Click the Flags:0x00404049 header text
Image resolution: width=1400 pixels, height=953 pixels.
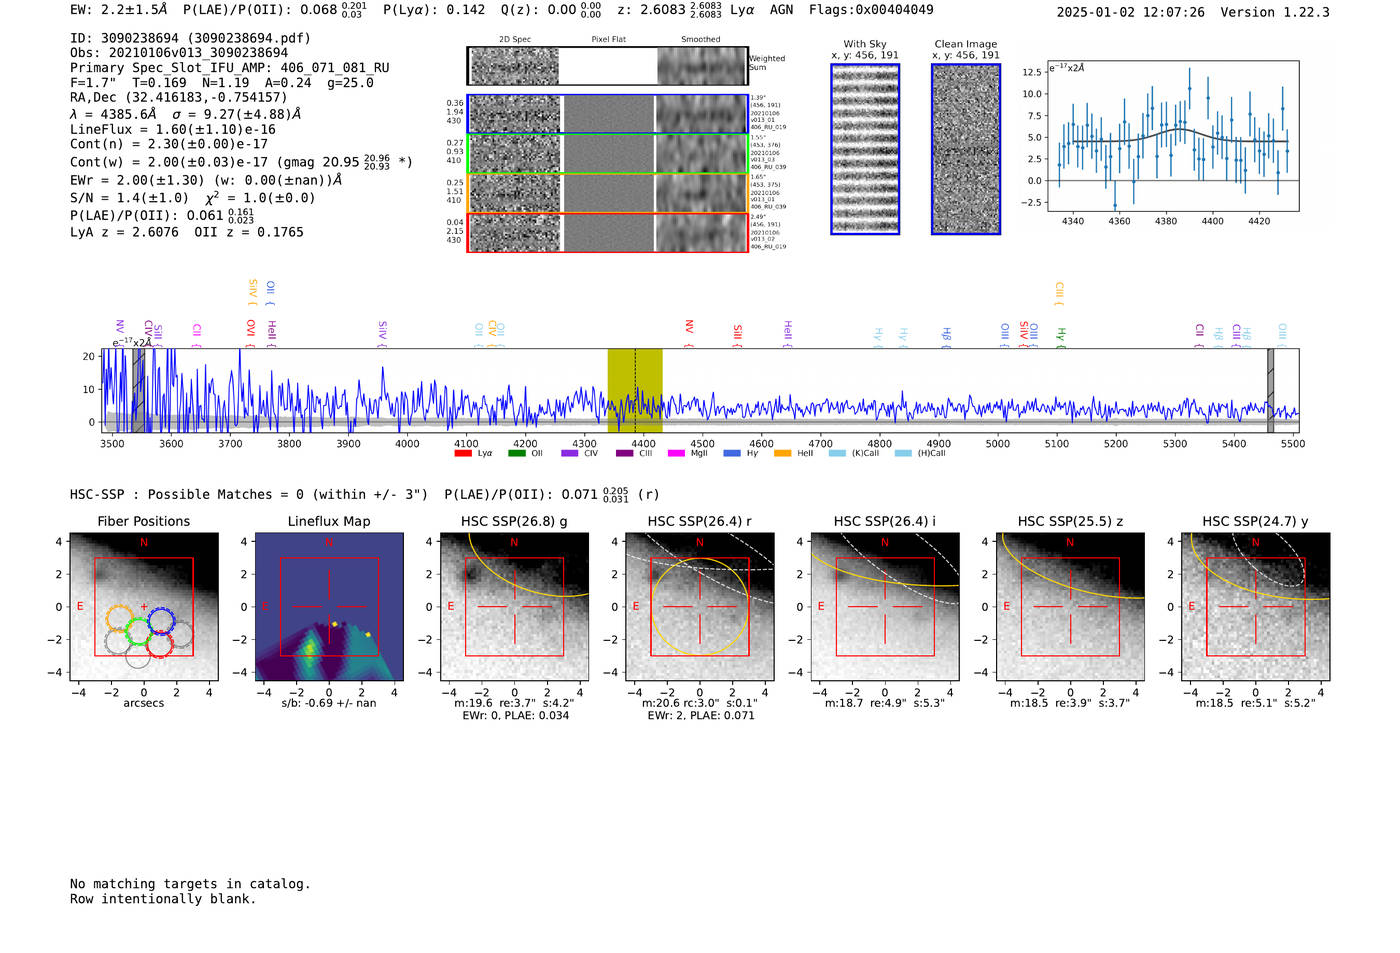(871, 10)
